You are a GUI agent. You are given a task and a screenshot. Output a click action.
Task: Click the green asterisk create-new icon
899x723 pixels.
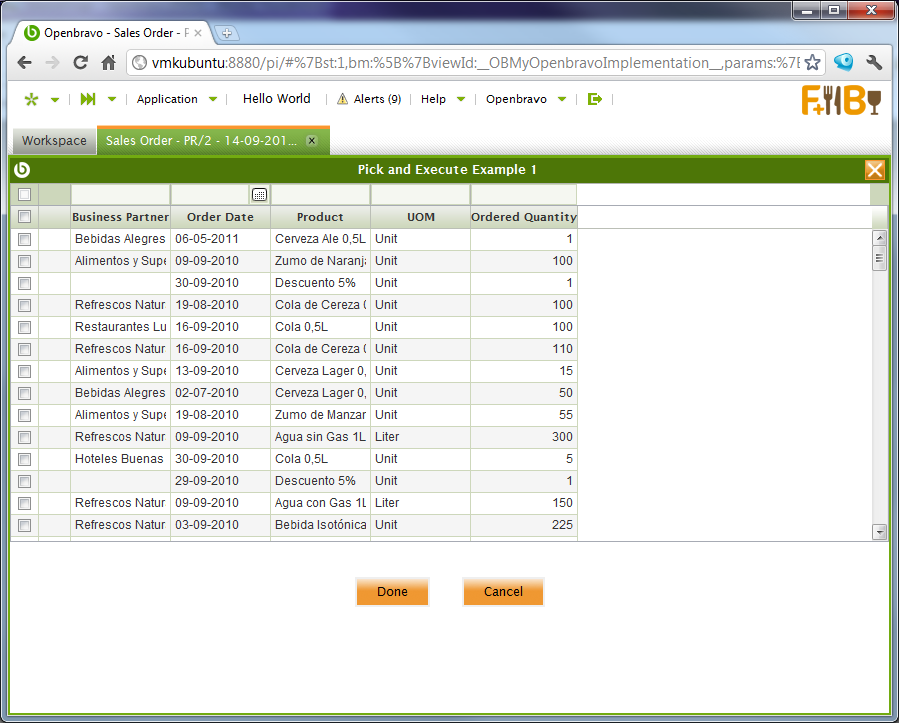(31, 99)
